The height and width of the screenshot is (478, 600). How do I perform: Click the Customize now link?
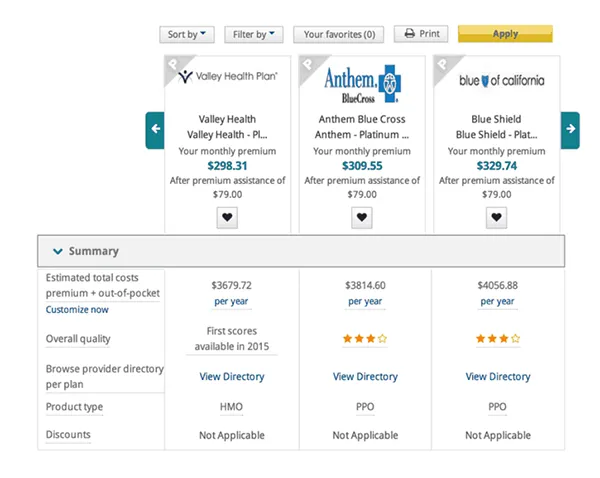(x=77, y=310)
